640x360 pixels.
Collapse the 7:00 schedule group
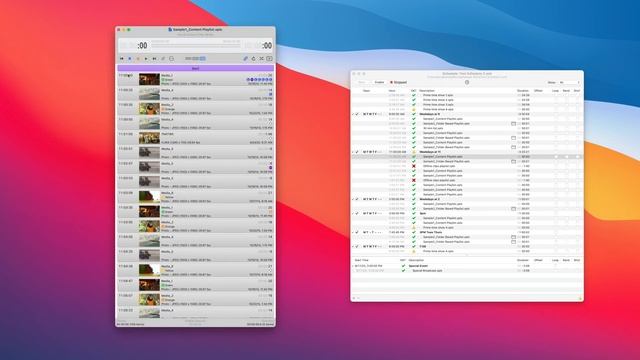pos(353,247)
